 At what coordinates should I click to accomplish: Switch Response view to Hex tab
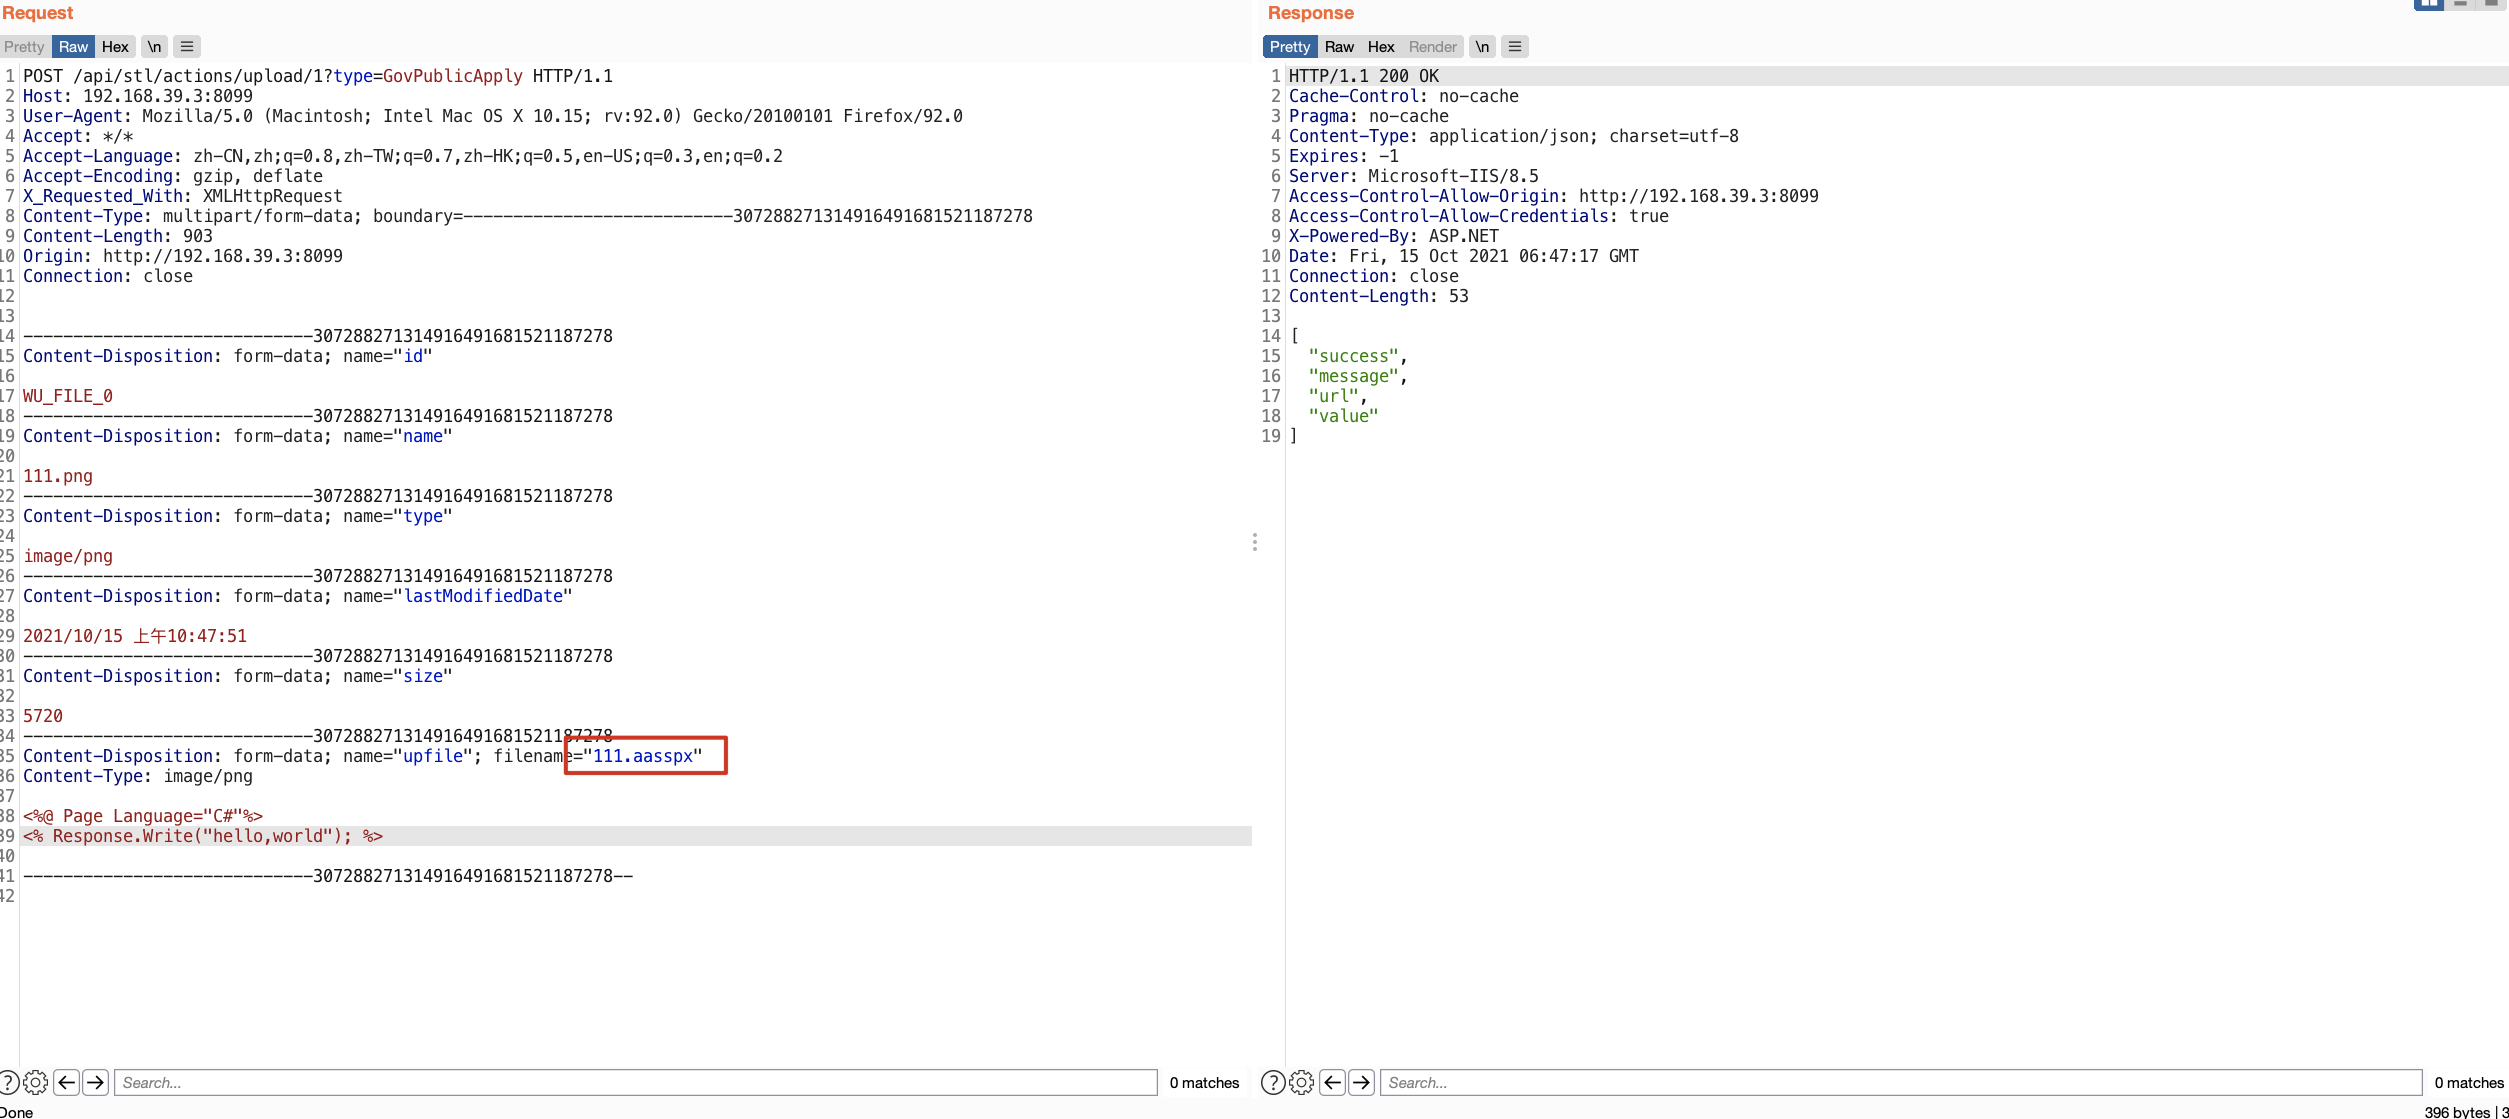click(x=1381, y=47)
